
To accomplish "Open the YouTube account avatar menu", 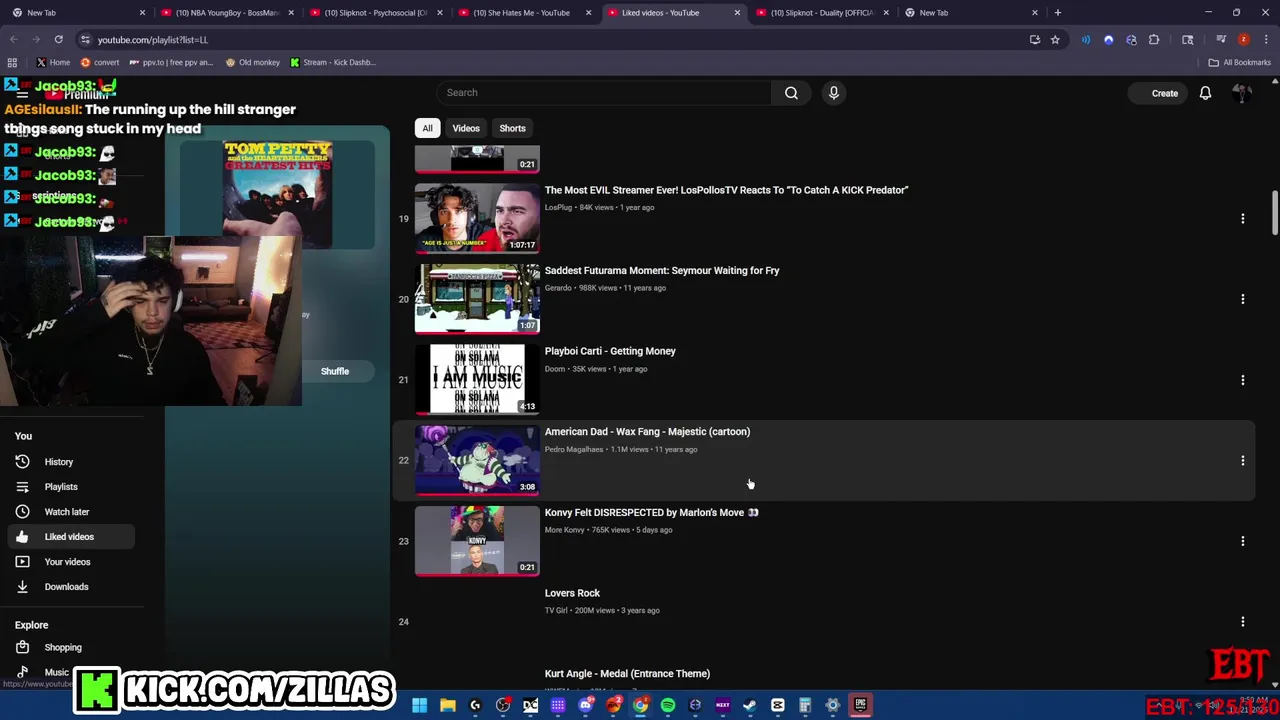I will [1242, 93].
